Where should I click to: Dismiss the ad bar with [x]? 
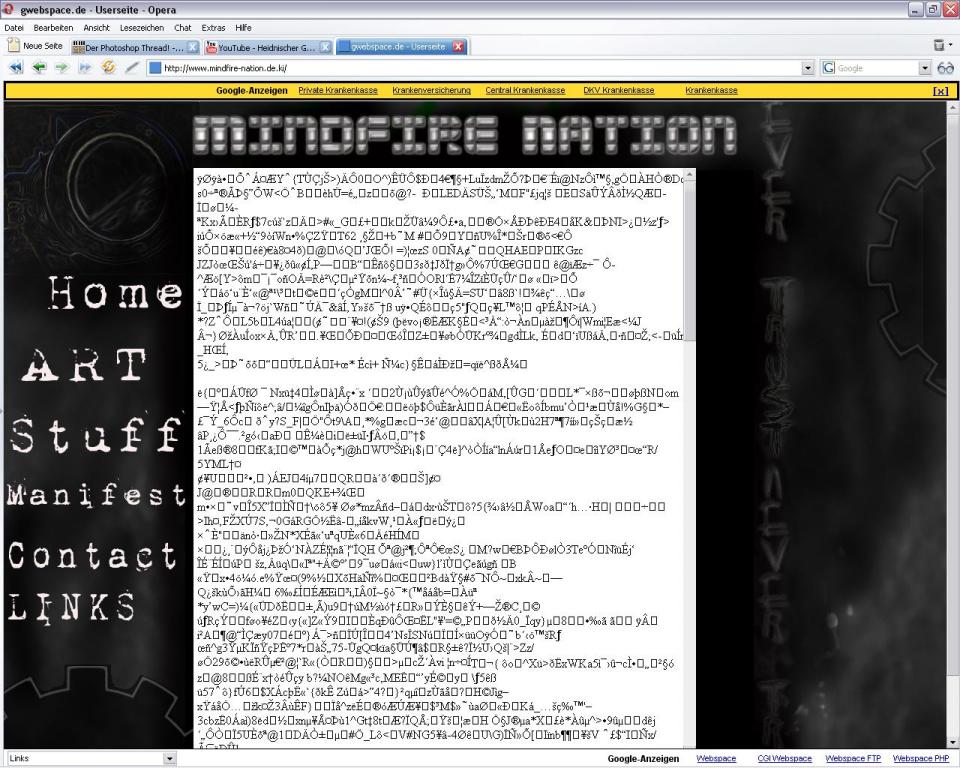coord(940,91)
